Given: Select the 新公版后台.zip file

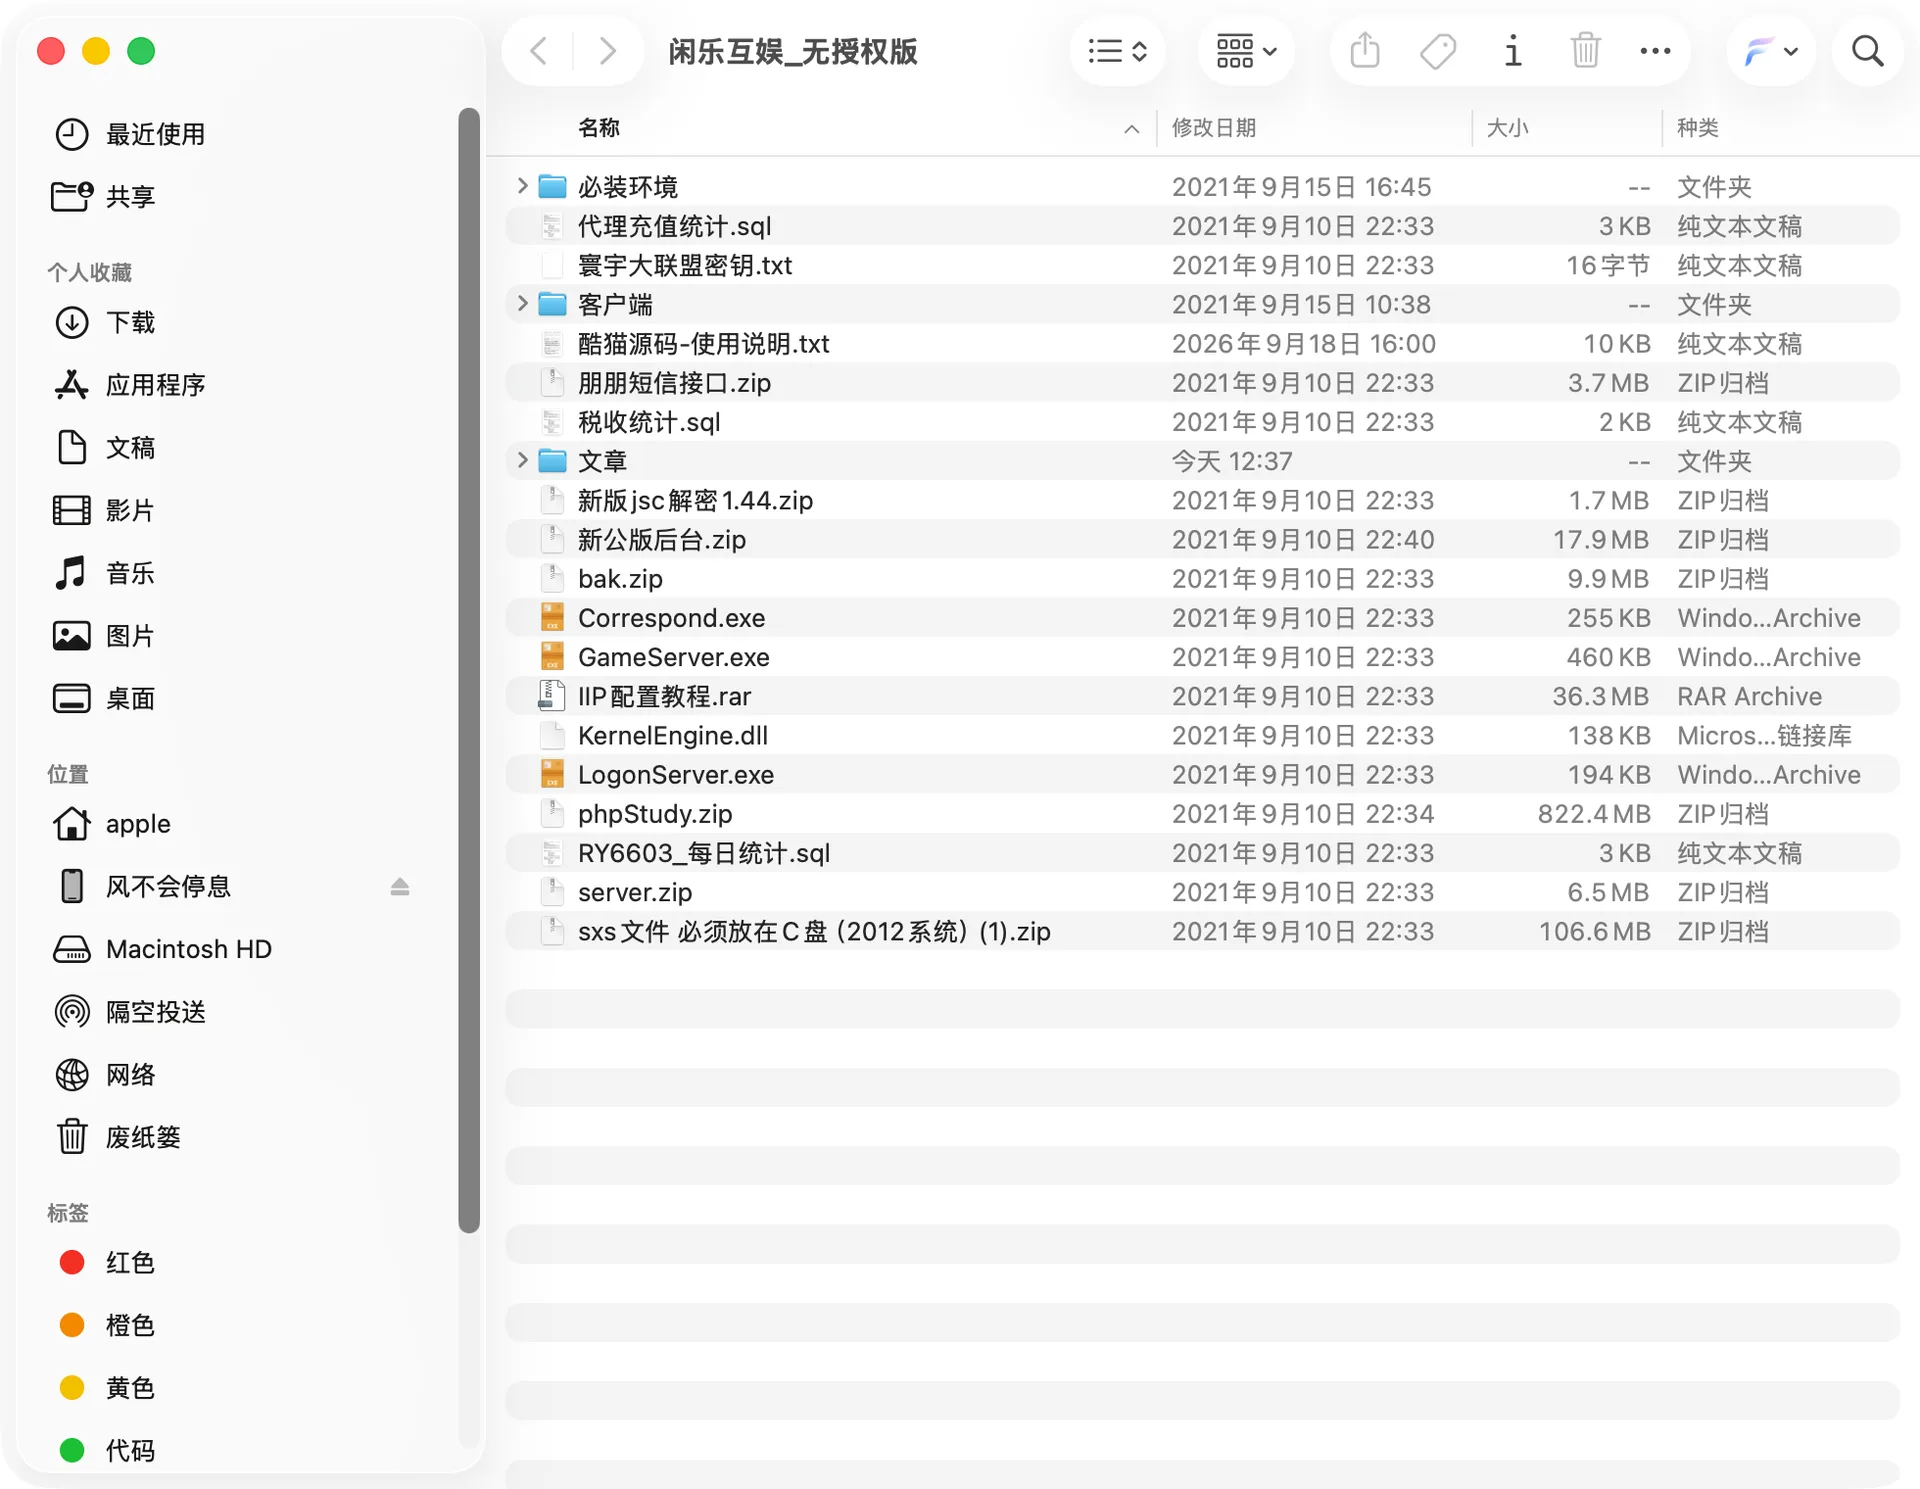Looking at the screenshot, I should (1202, 540).
